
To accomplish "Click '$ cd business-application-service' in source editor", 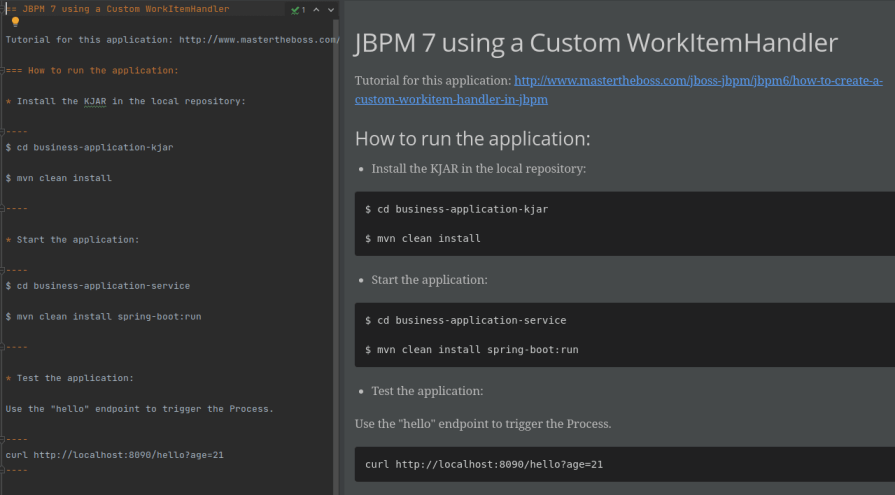I will pyautogui.click(x=98, y=286).
